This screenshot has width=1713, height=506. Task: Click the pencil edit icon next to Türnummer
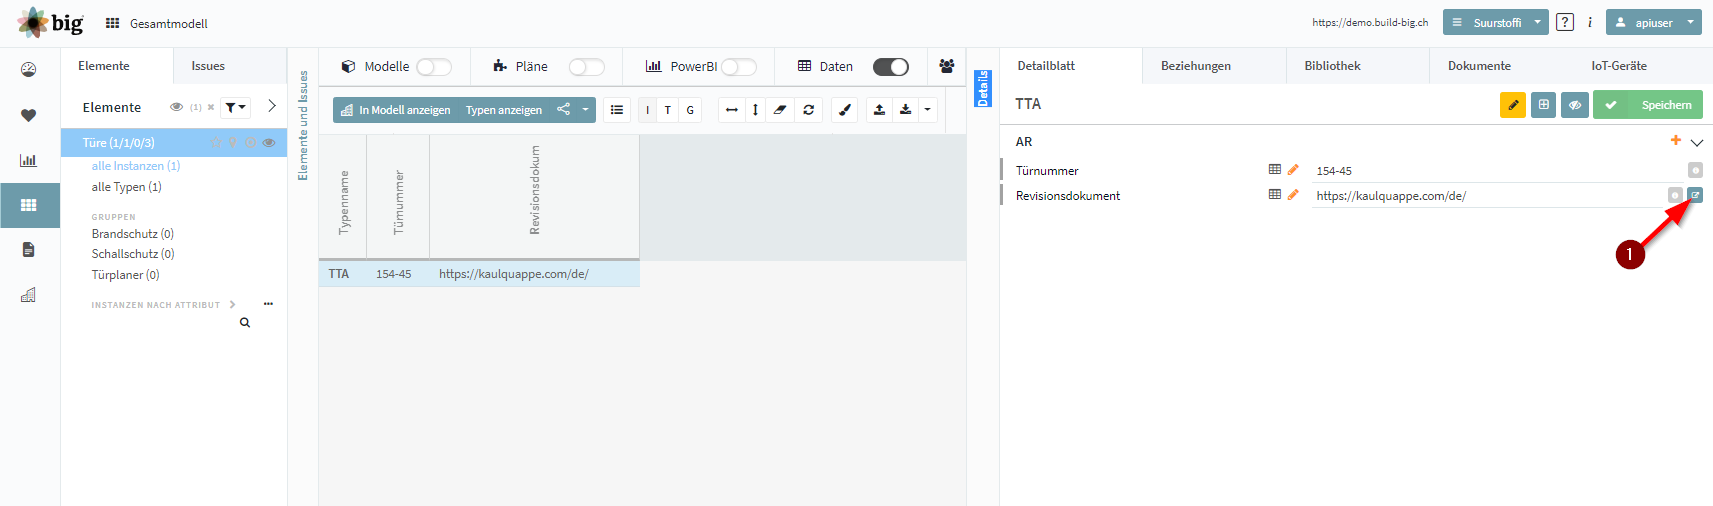(x=1293, y=170)
